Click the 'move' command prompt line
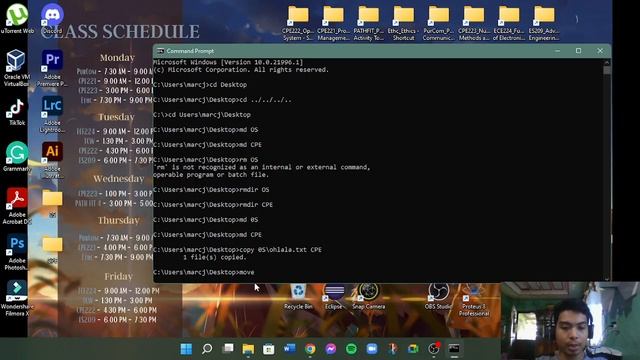640x360 pixels. tap(204, 272)
